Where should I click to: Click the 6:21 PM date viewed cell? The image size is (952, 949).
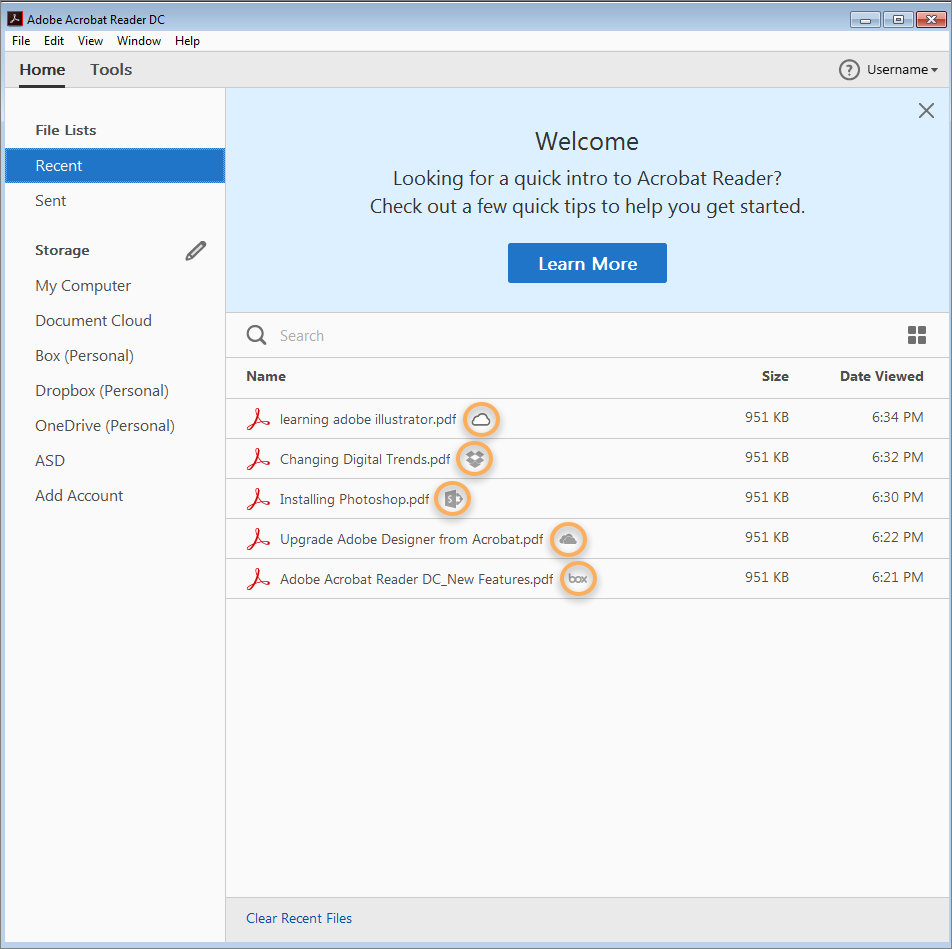(x=897, y=577)
